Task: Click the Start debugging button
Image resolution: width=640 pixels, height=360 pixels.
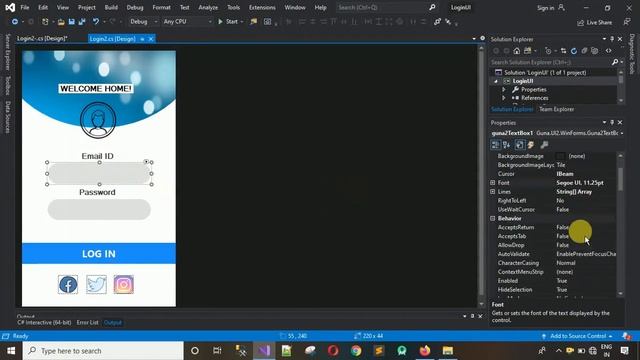Action: coord(228,22)
